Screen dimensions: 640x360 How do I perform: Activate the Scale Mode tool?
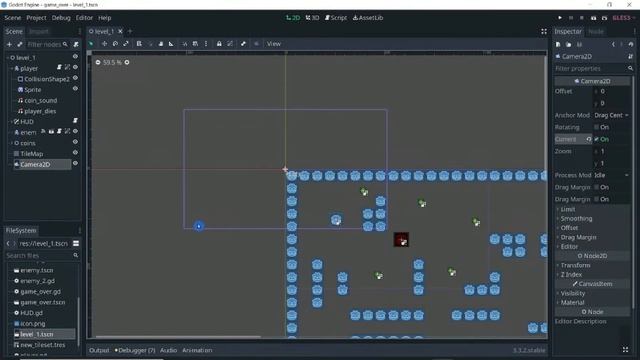[126, 44]
